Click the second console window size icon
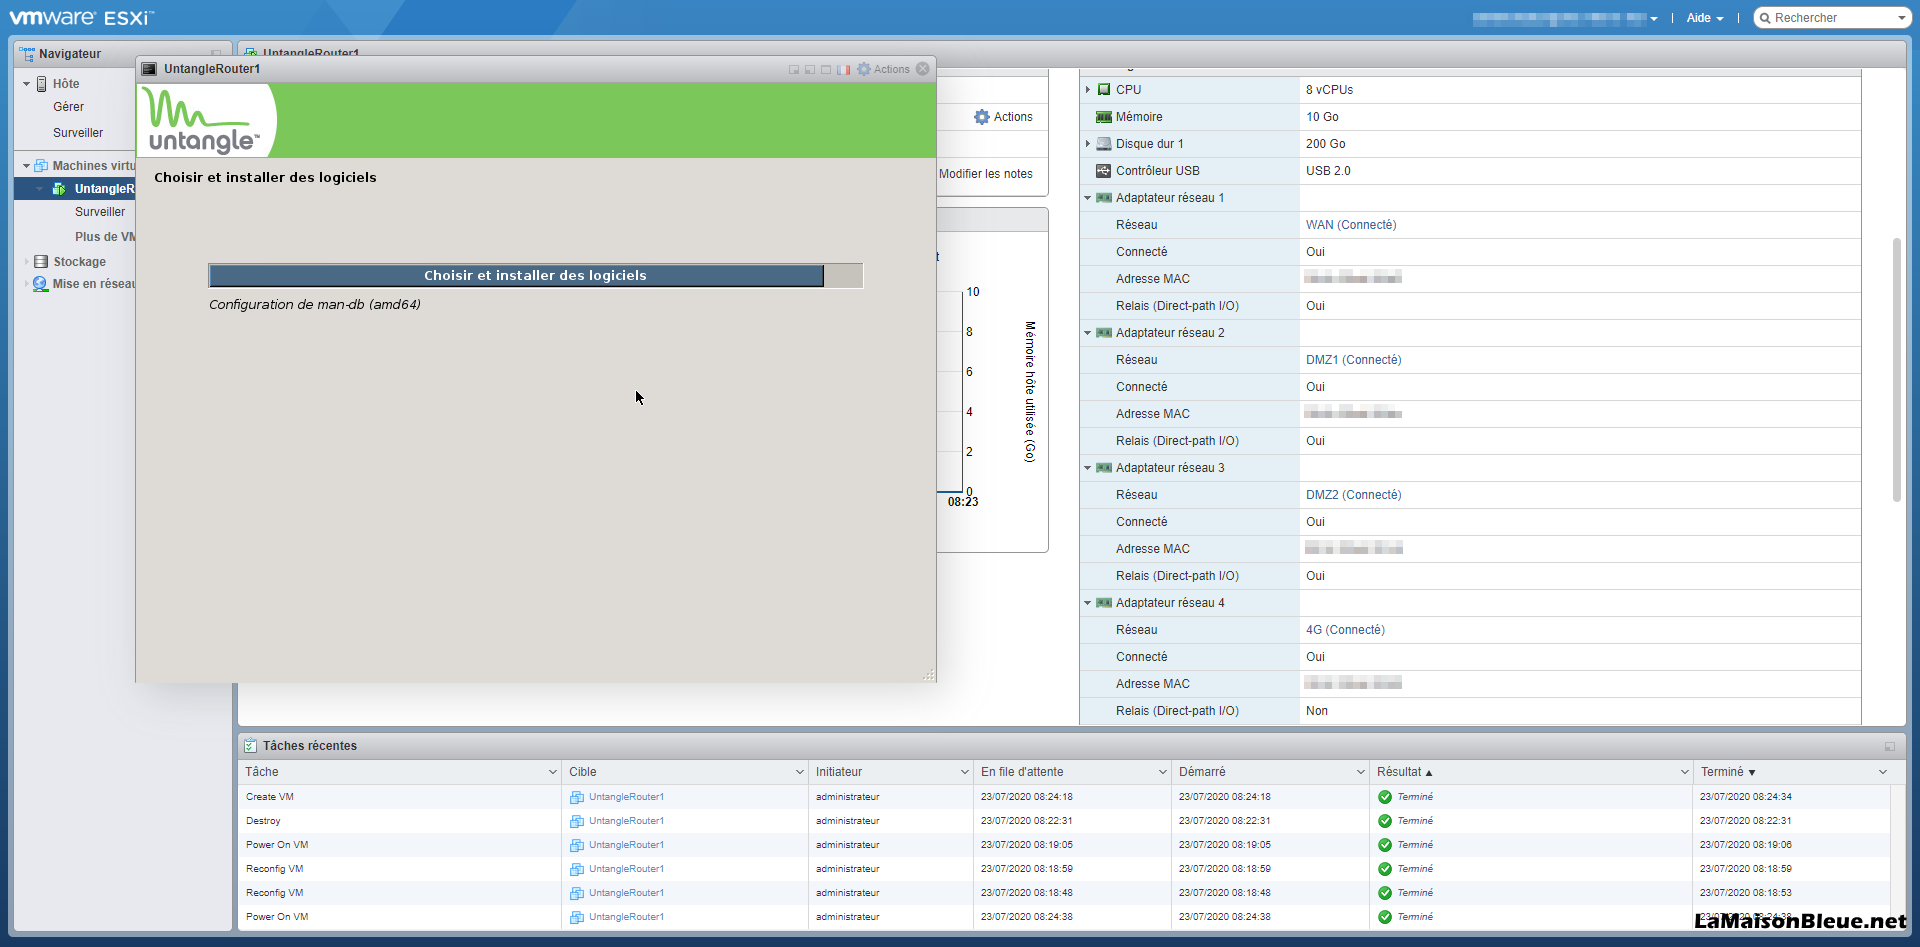 [x=810, y=70]
